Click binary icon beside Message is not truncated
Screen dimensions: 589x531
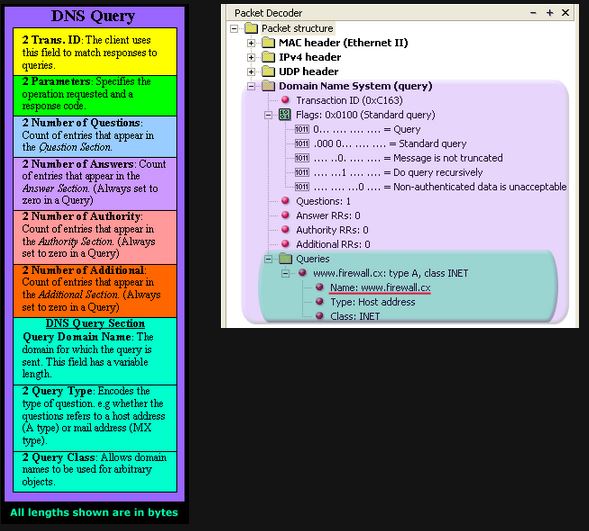pyautogui.click(x=302, y=158)
